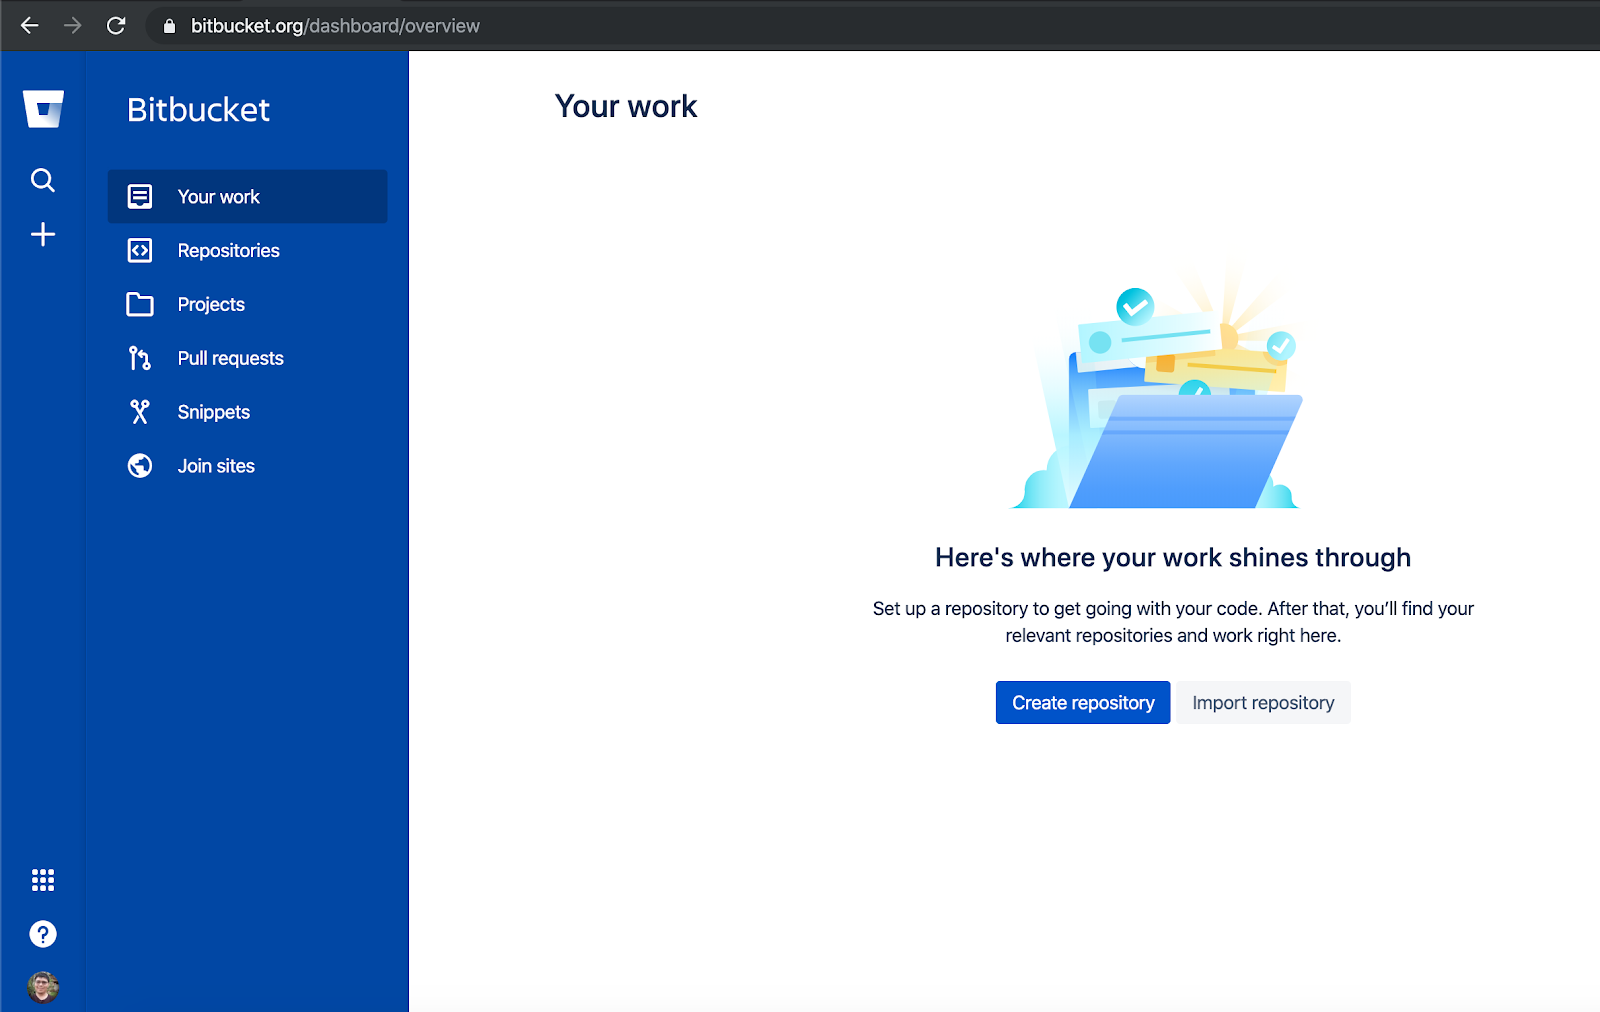Screen dimensions: 1600x1012
Task: Click the 'Set up a repository' description text
Action: tap(1173, 622)
